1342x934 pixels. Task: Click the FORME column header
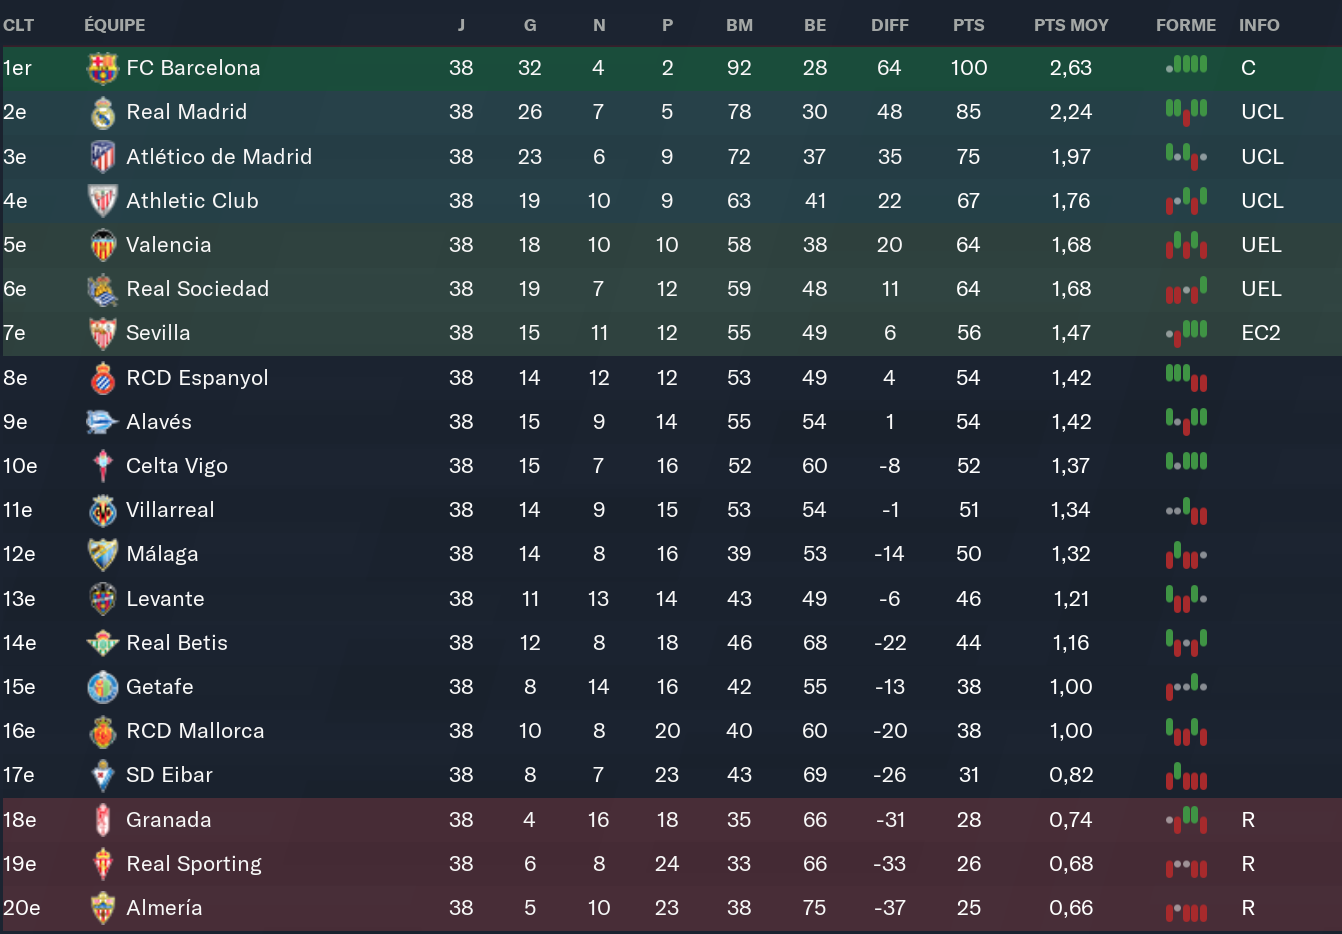coord(1186,25)
